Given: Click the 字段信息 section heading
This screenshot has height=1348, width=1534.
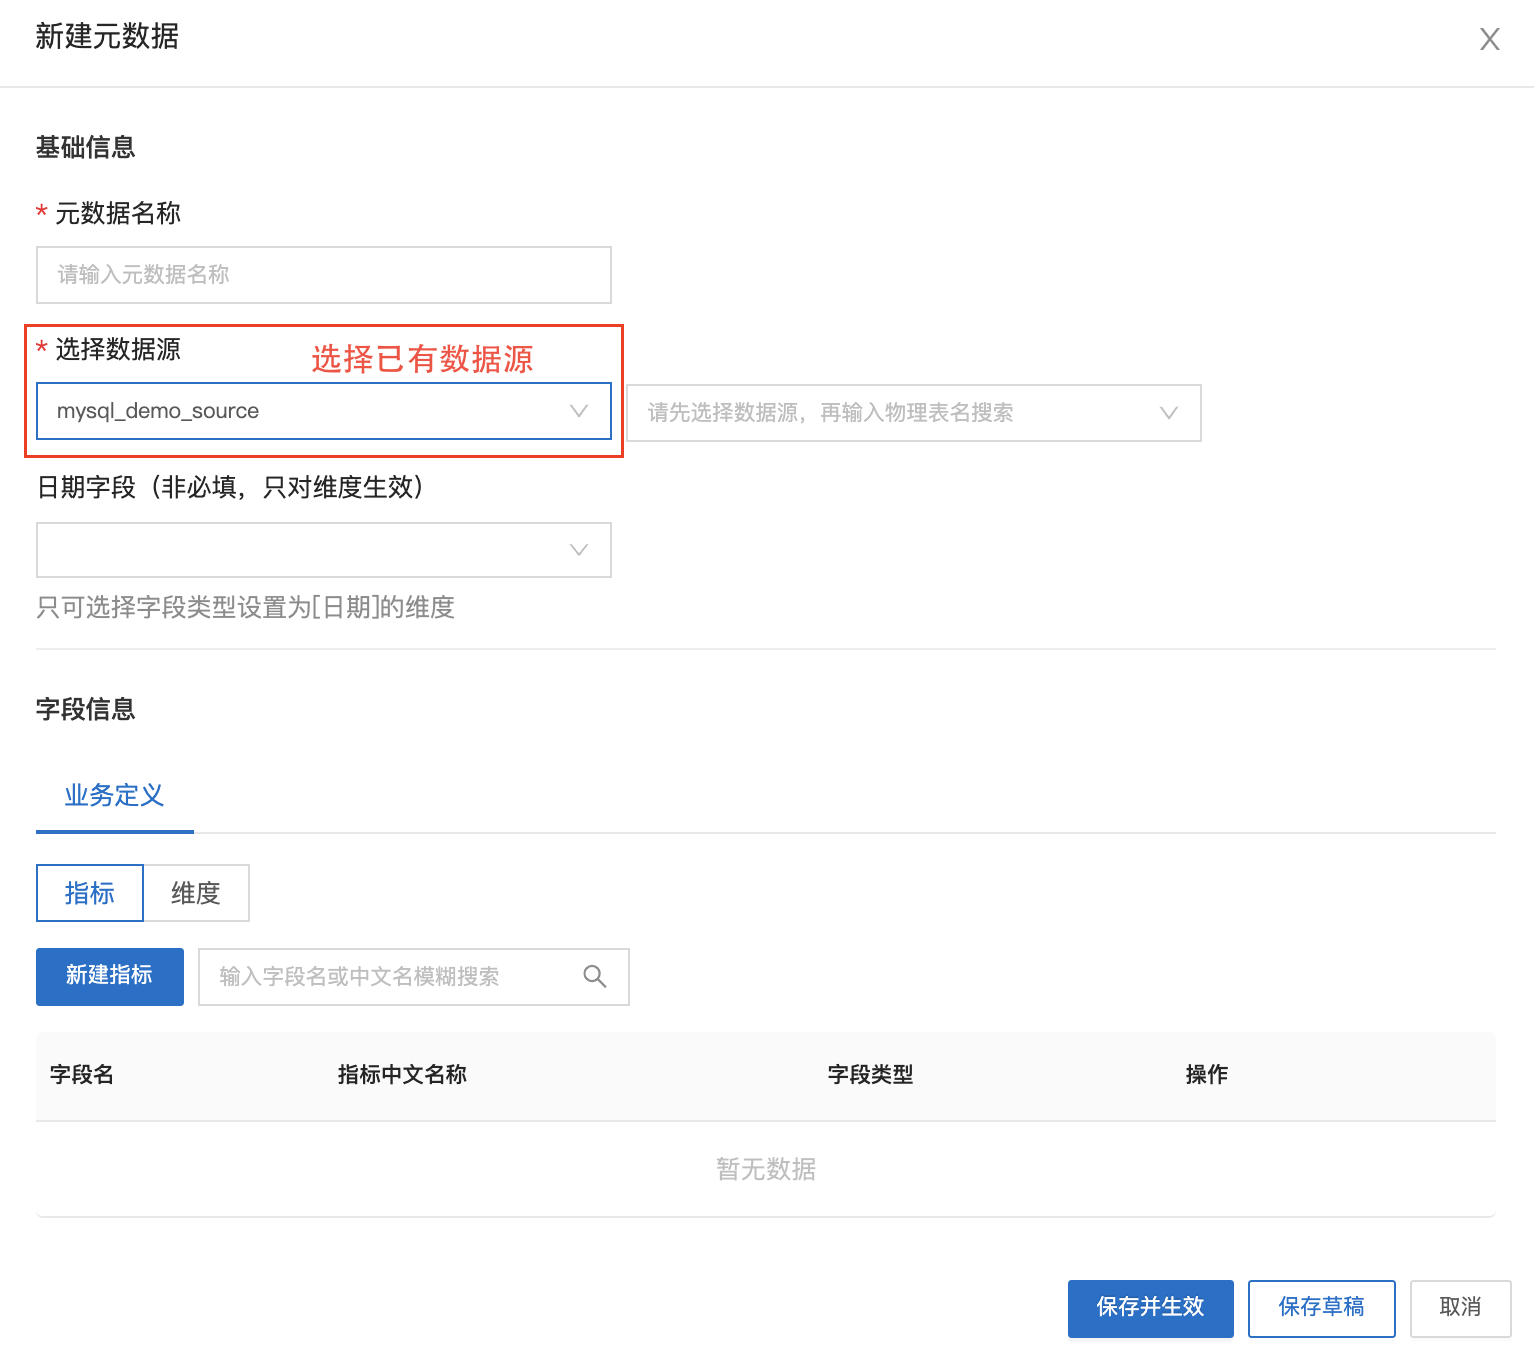Looking at the screenshot, I should click(x=86, y=710).
